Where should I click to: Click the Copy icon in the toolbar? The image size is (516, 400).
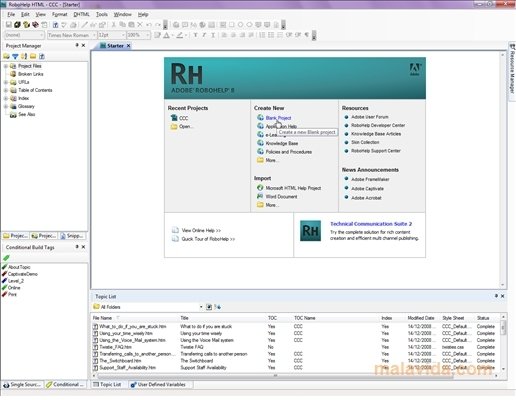(x=122, y=24)
